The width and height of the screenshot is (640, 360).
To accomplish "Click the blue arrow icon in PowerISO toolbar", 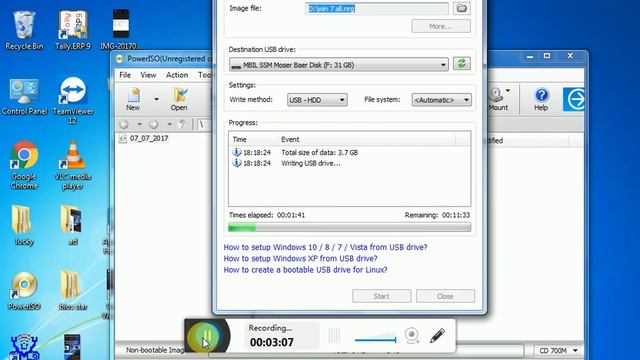I will 574,99.
